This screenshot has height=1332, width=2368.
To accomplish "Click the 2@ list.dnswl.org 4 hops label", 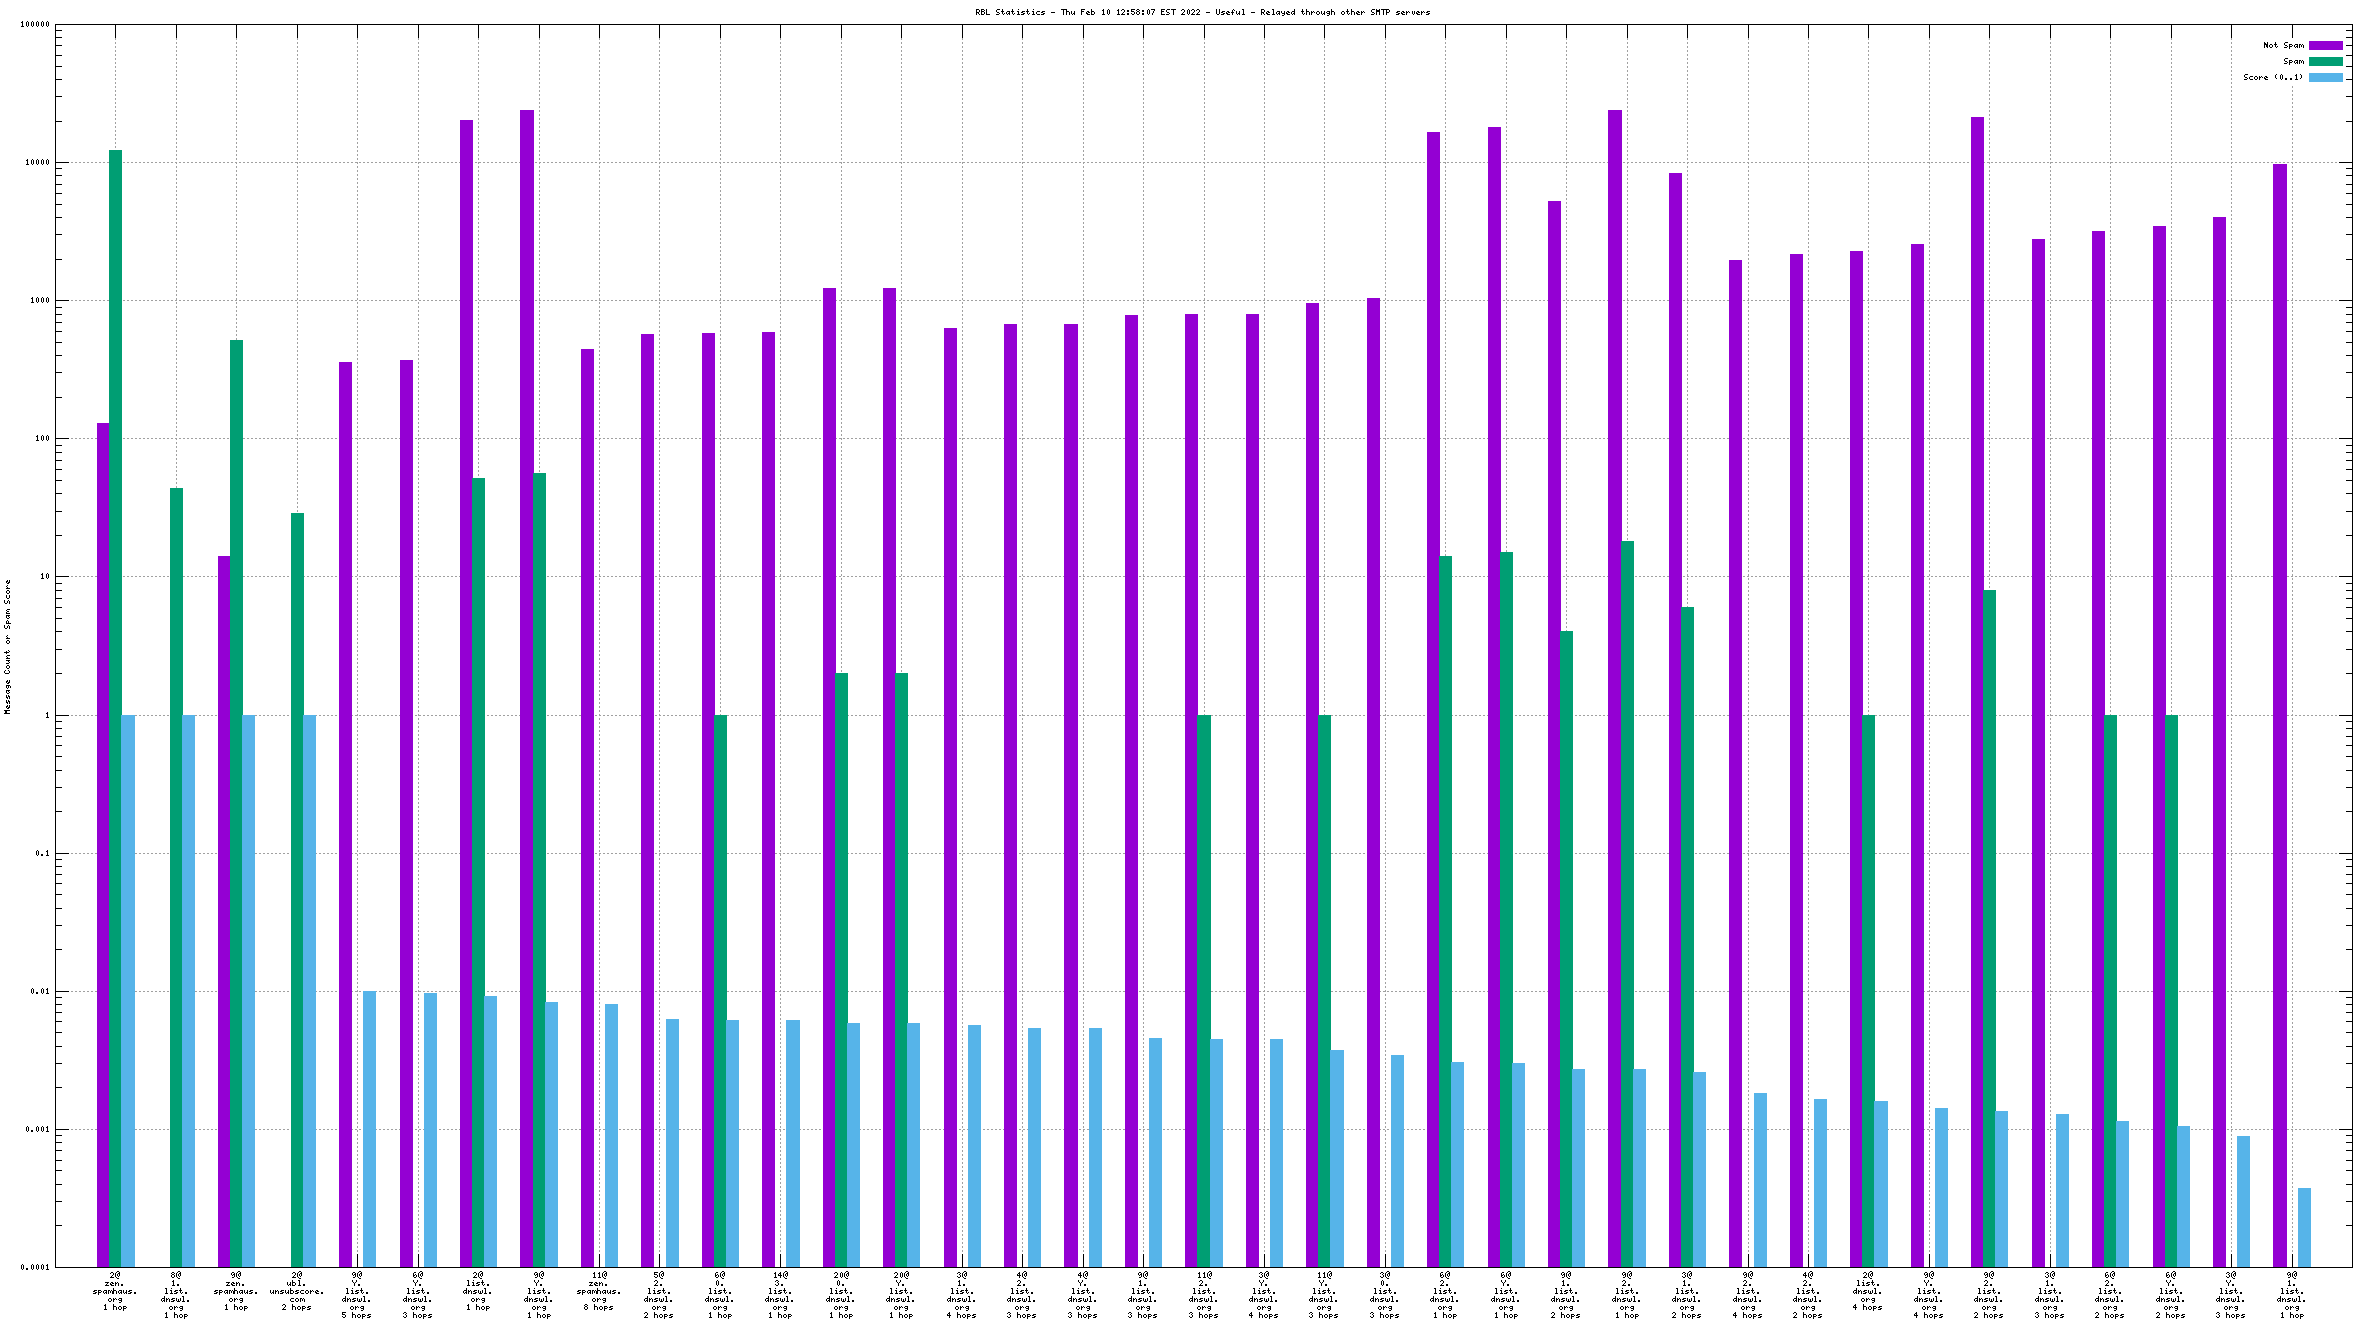I will tap(1867, 1291).
